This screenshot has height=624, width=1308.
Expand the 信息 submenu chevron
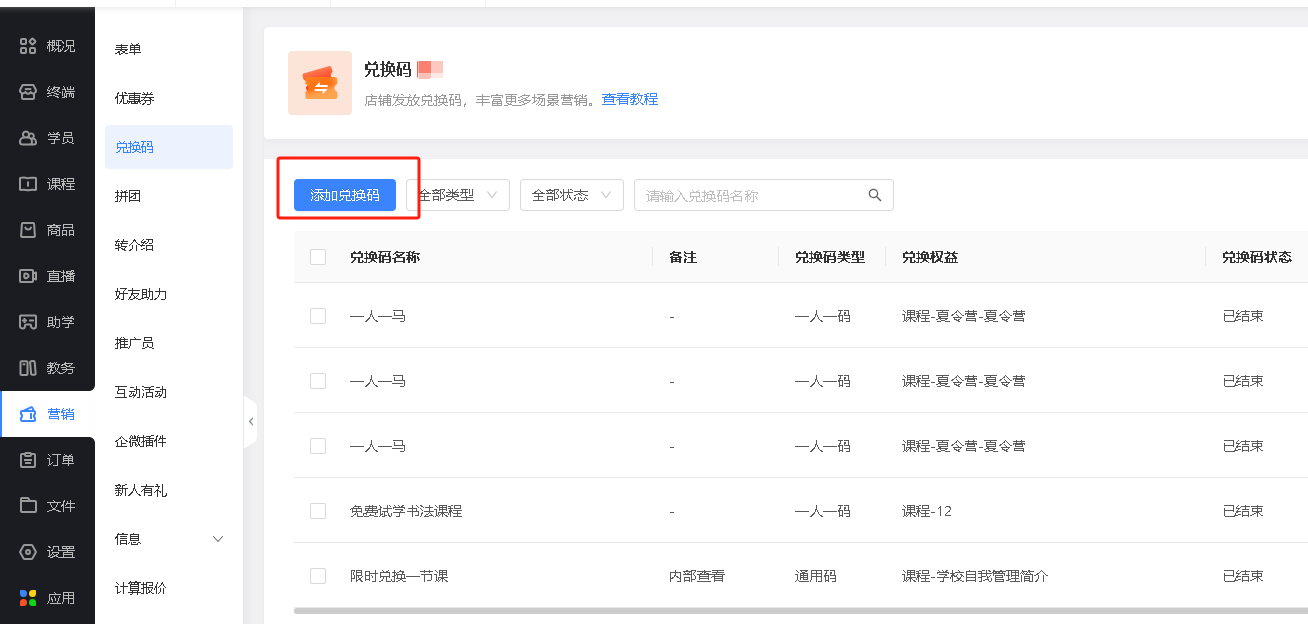click(219, 539)
